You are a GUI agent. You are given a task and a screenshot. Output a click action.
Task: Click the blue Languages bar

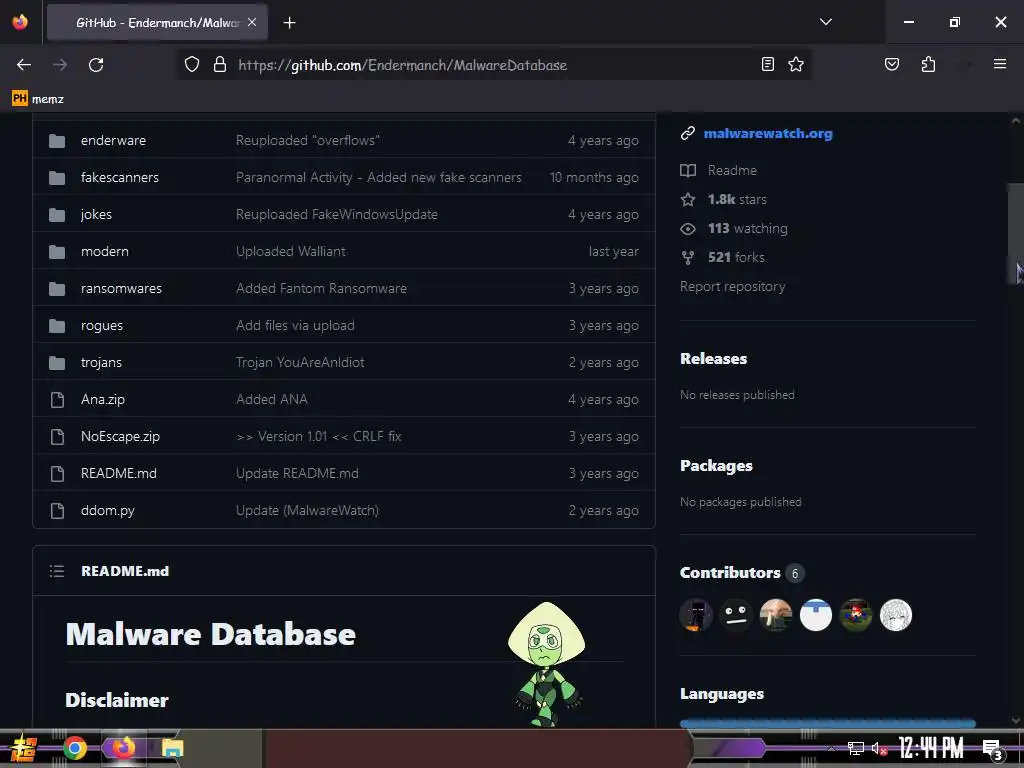coord(827,724)
